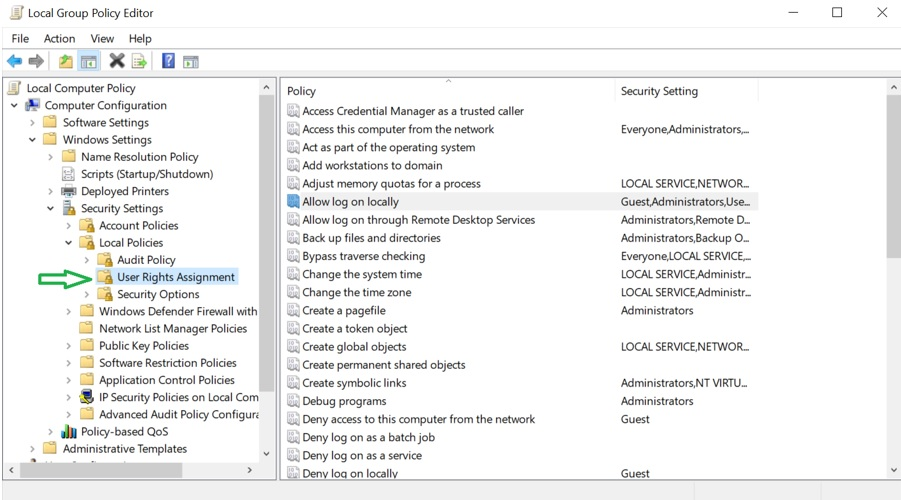Click the Export List toolbar icon
This screenshot has width=901, height=500.
tap(140, 62)
